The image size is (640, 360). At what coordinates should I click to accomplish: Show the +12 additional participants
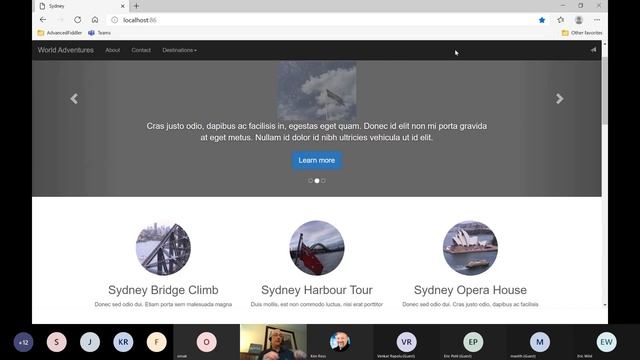point(23,342)
